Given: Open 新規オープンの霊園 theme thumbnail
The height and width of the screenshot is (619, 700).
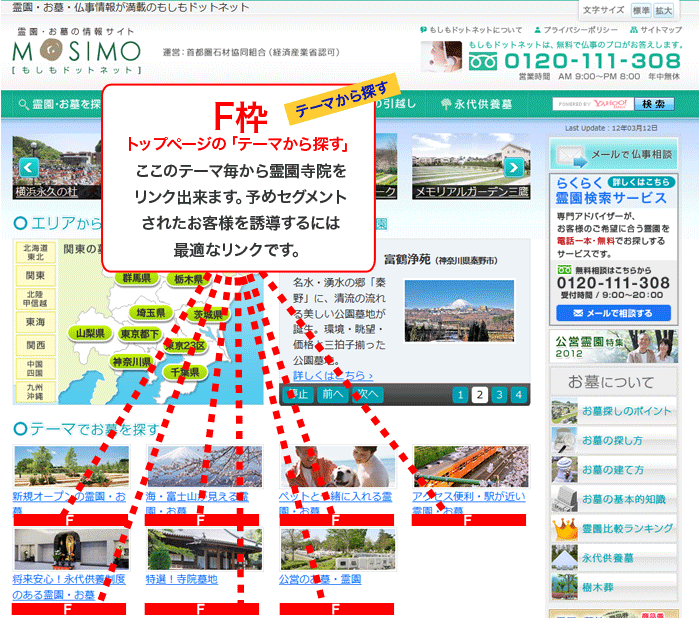Looking at the screenshot, I should (71, 466).
